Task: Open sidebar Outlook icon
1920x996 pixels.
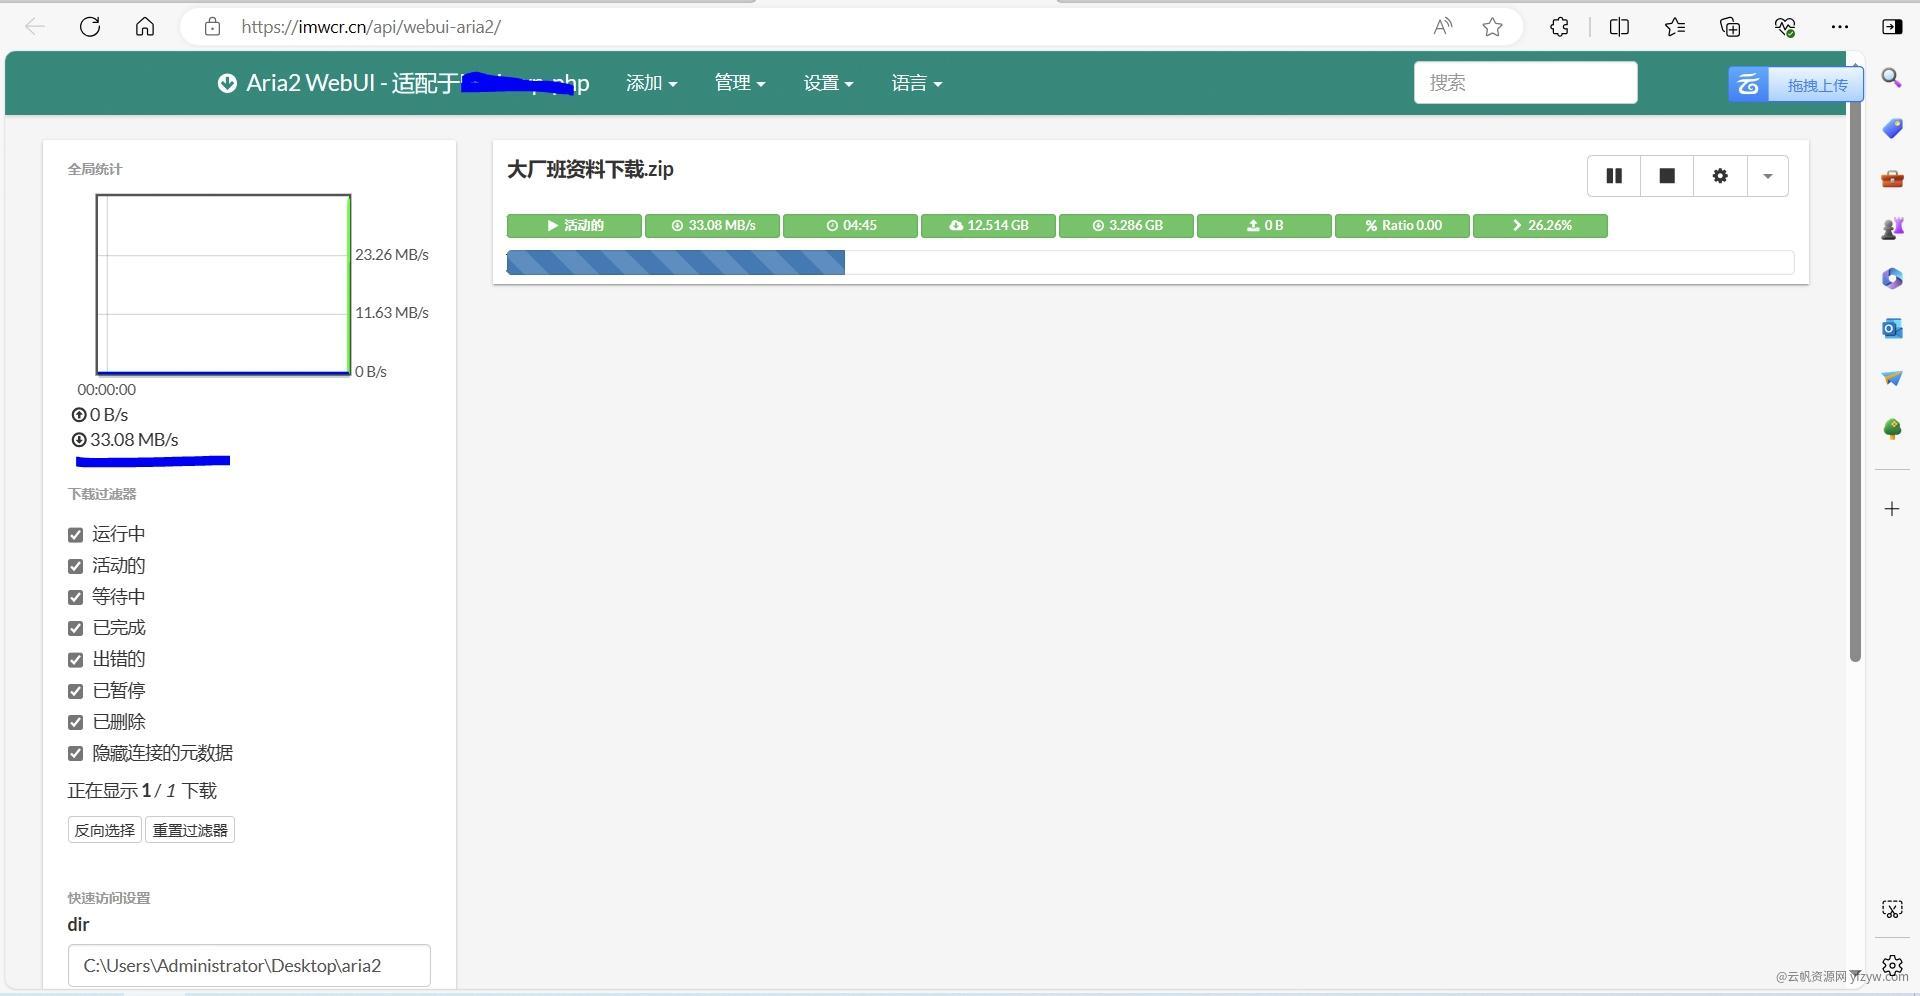Action: [1892, 328]
